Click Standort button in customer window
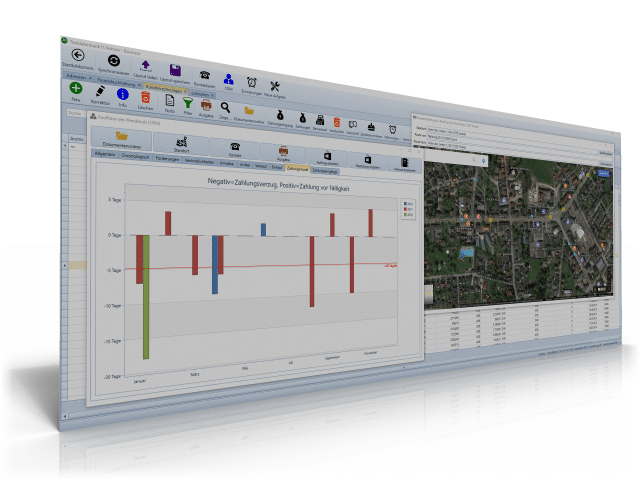Screen dimensions: 640x480 (181, 144)
